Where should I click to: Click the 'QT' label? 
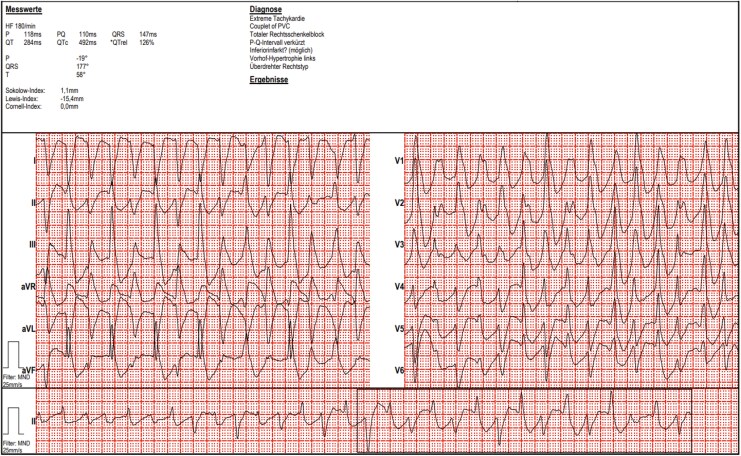pos(9,43)
